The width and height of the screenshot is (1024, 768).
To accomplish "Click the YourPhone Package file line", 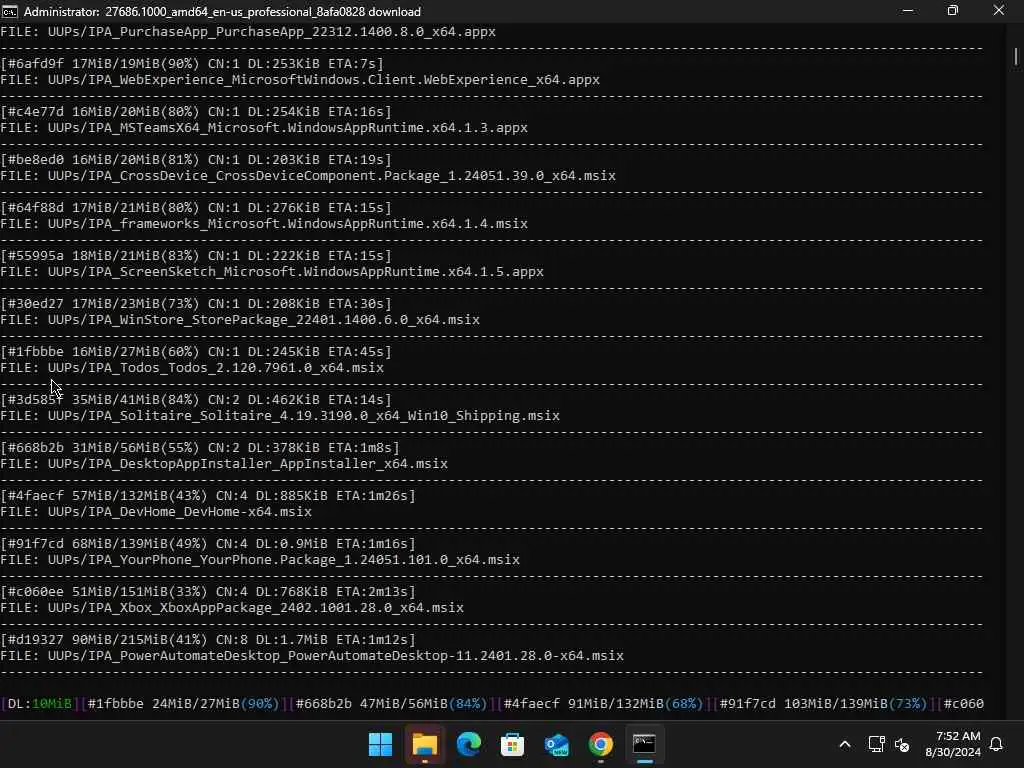I will tap(260, 560).
